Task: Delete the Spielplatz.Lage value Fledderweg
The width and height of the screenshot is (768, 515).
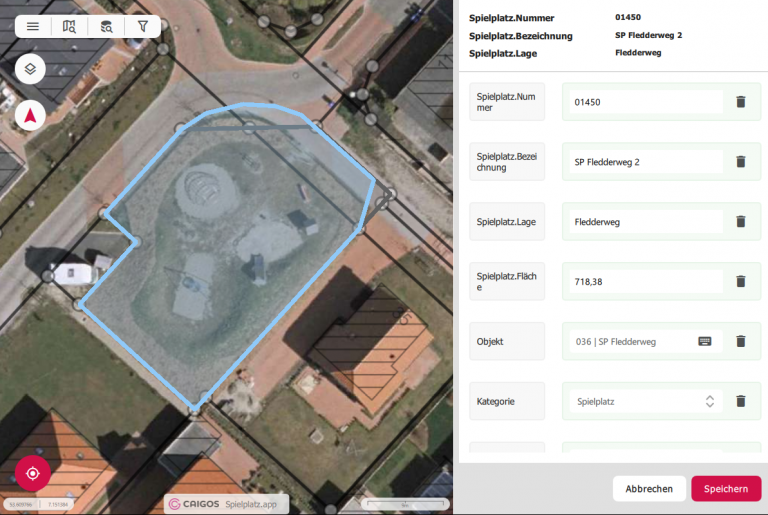Action: (x=741, y=221)
